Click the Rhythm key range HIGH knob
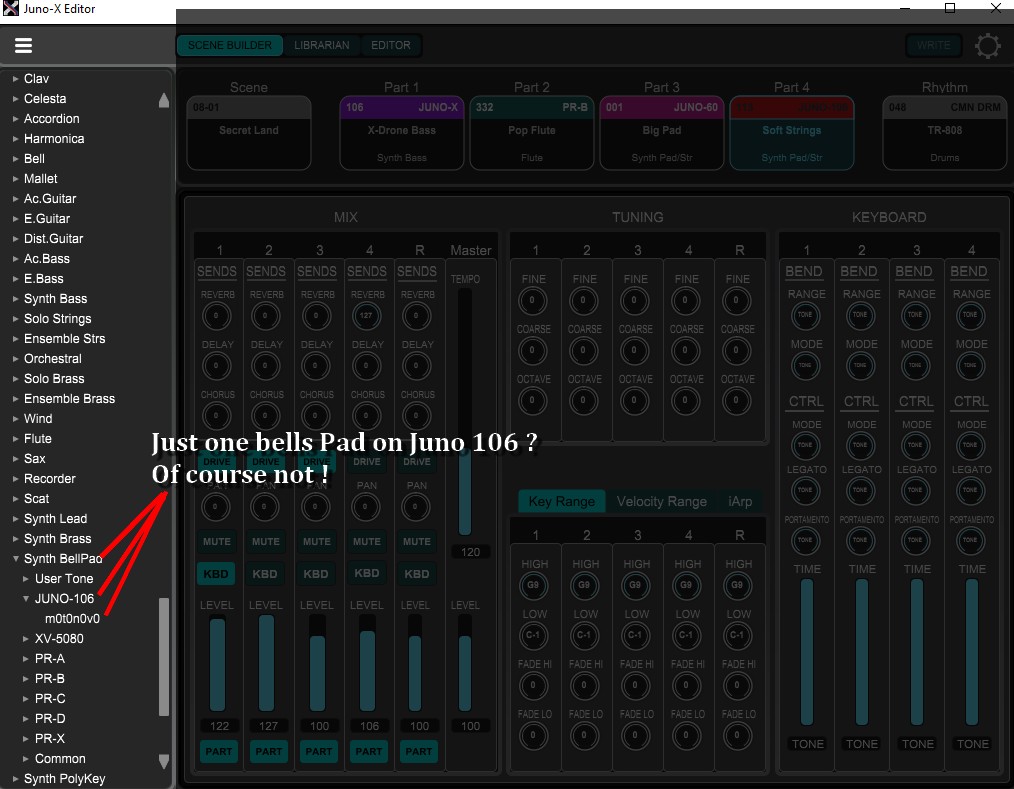Viewport: 1014px width, 789px height. click(x=737, y=585)
